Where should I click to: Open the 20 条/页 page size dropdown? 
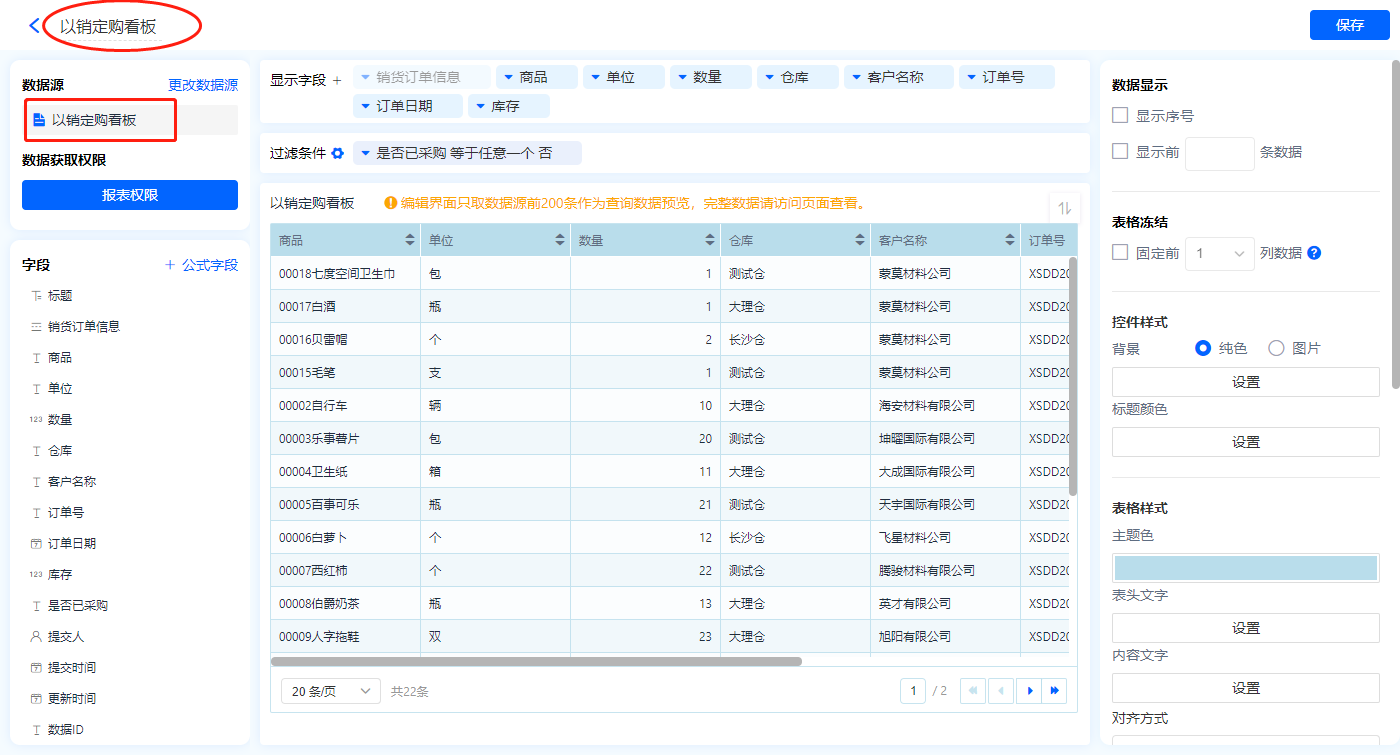(x=331, y=691)
